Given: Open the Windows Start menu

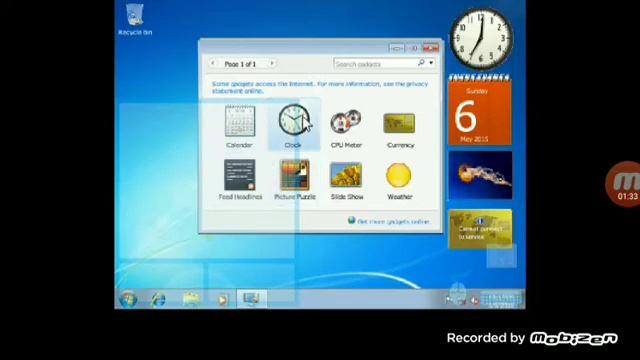Looking at the screenshot, I should tap(128, 300).
